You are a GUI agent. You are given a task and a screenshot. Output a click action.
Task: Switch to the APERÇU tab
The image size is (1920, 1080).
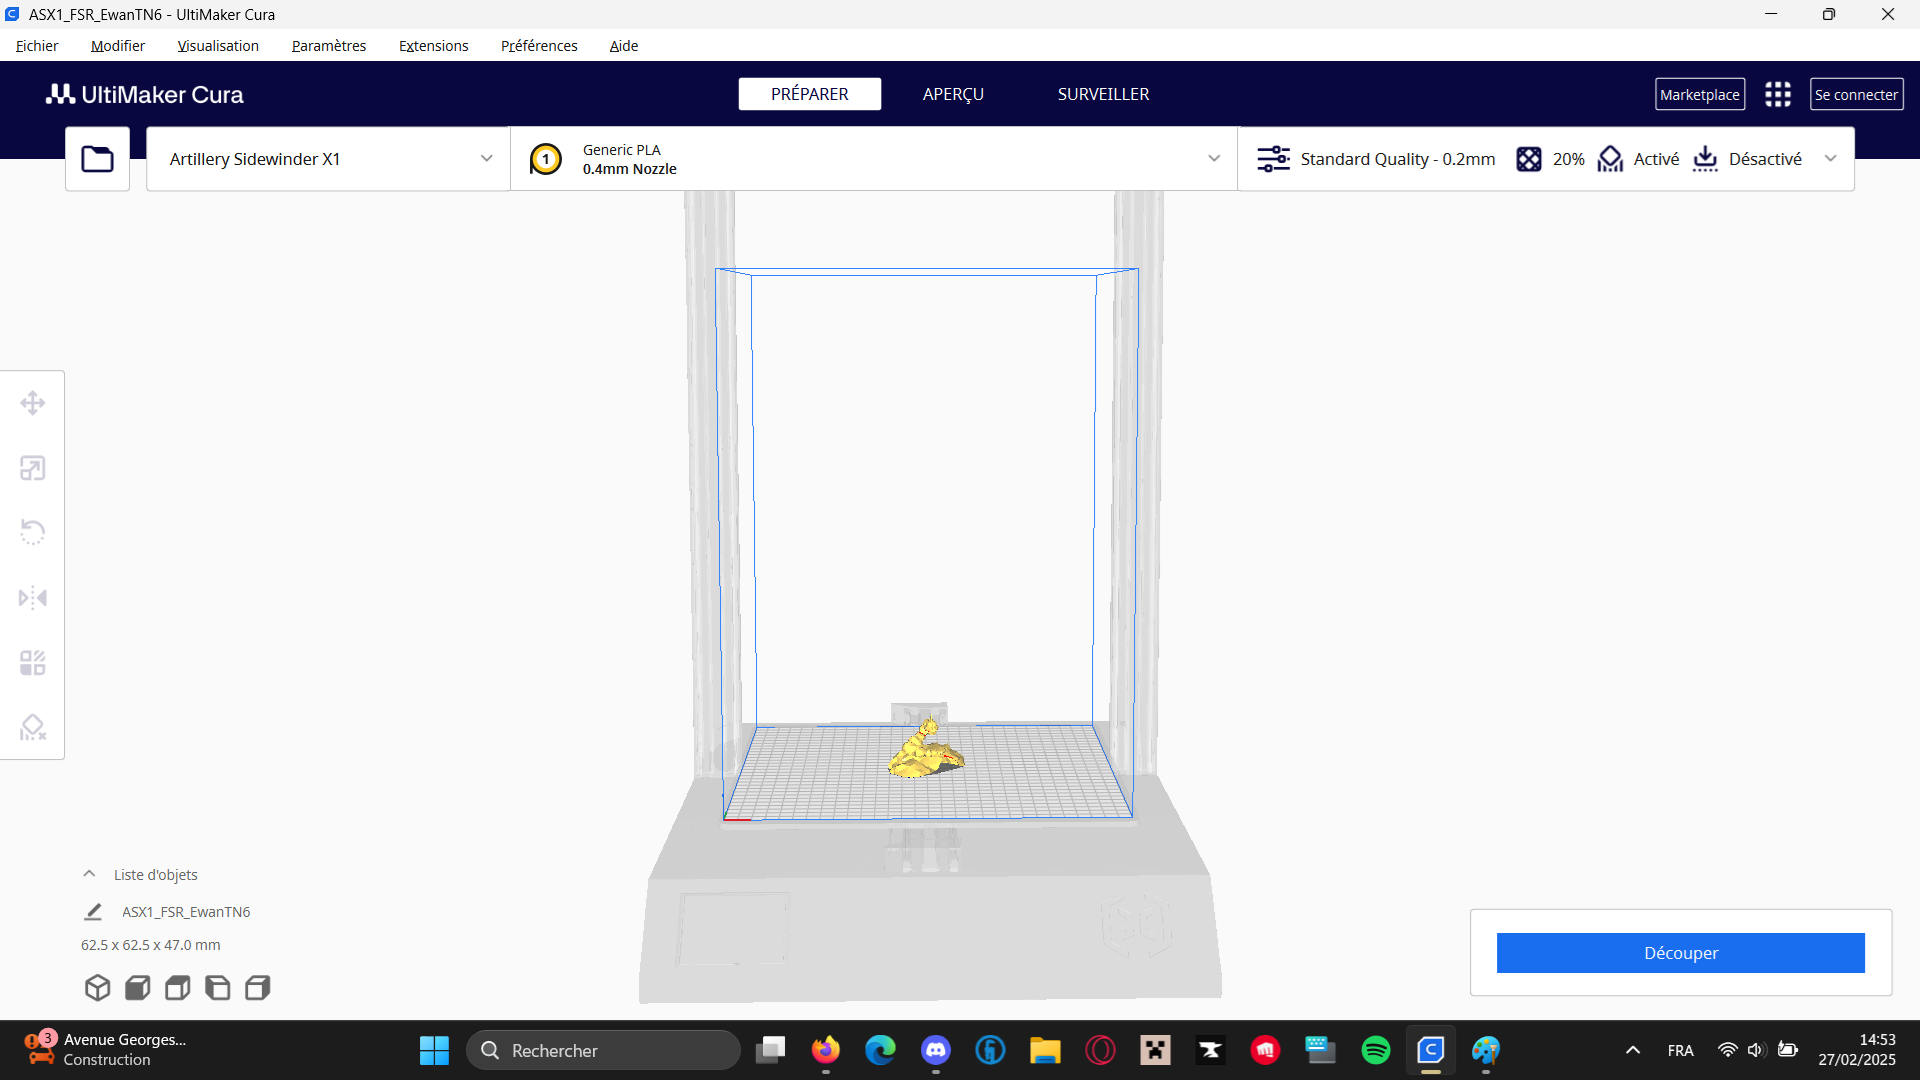952,94
